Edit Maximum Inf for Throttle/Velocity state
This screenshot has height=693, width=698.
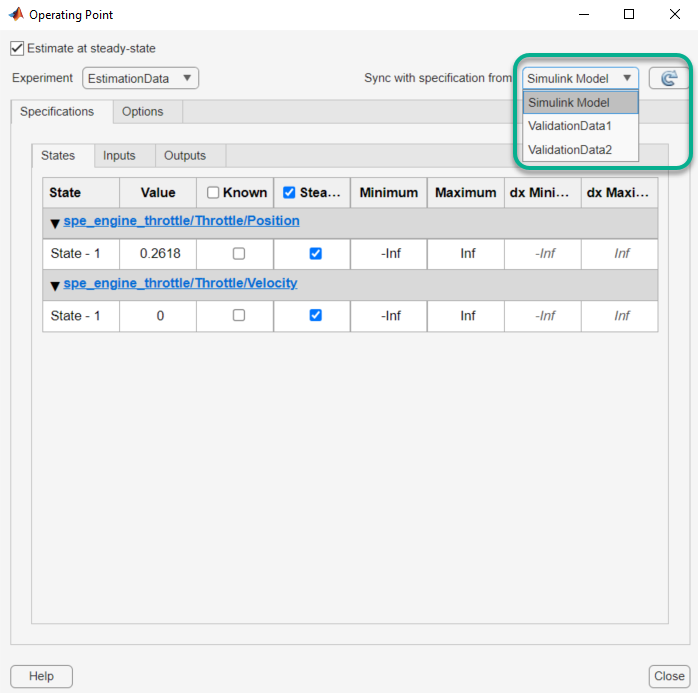click(466, 316)
